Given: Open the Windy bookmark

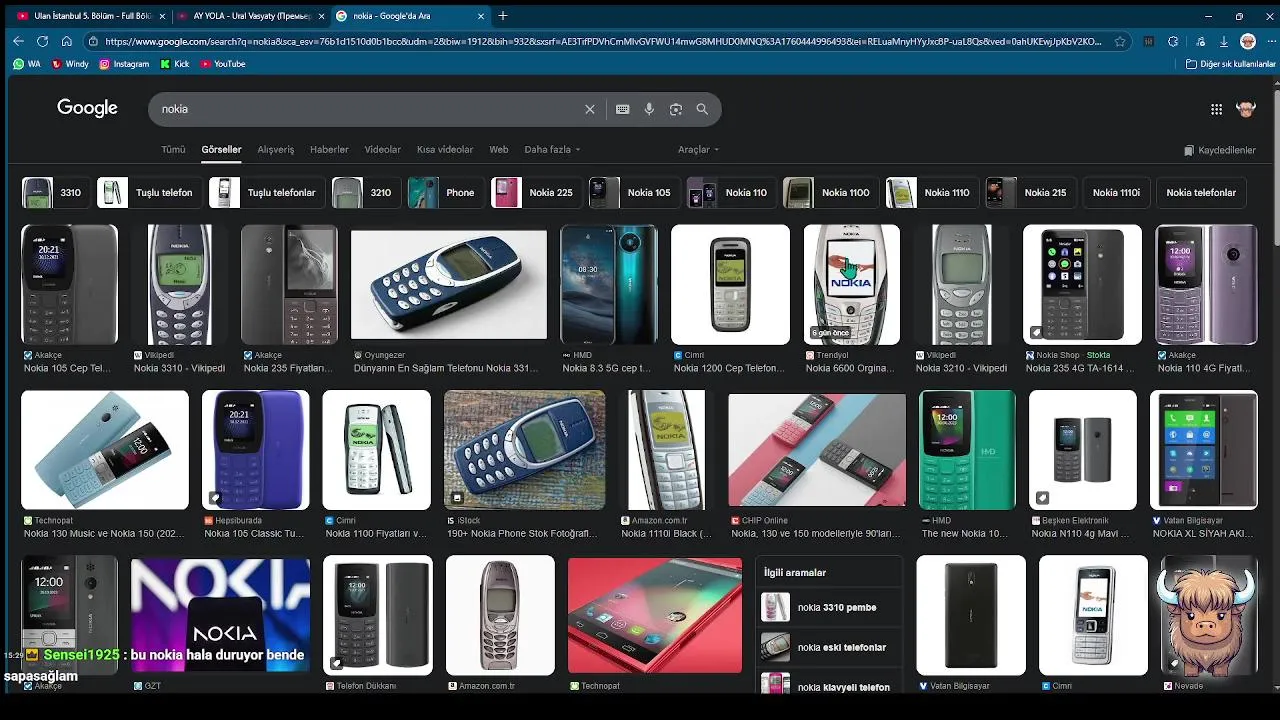Looking at the screenshot, I should click(70, 64).
